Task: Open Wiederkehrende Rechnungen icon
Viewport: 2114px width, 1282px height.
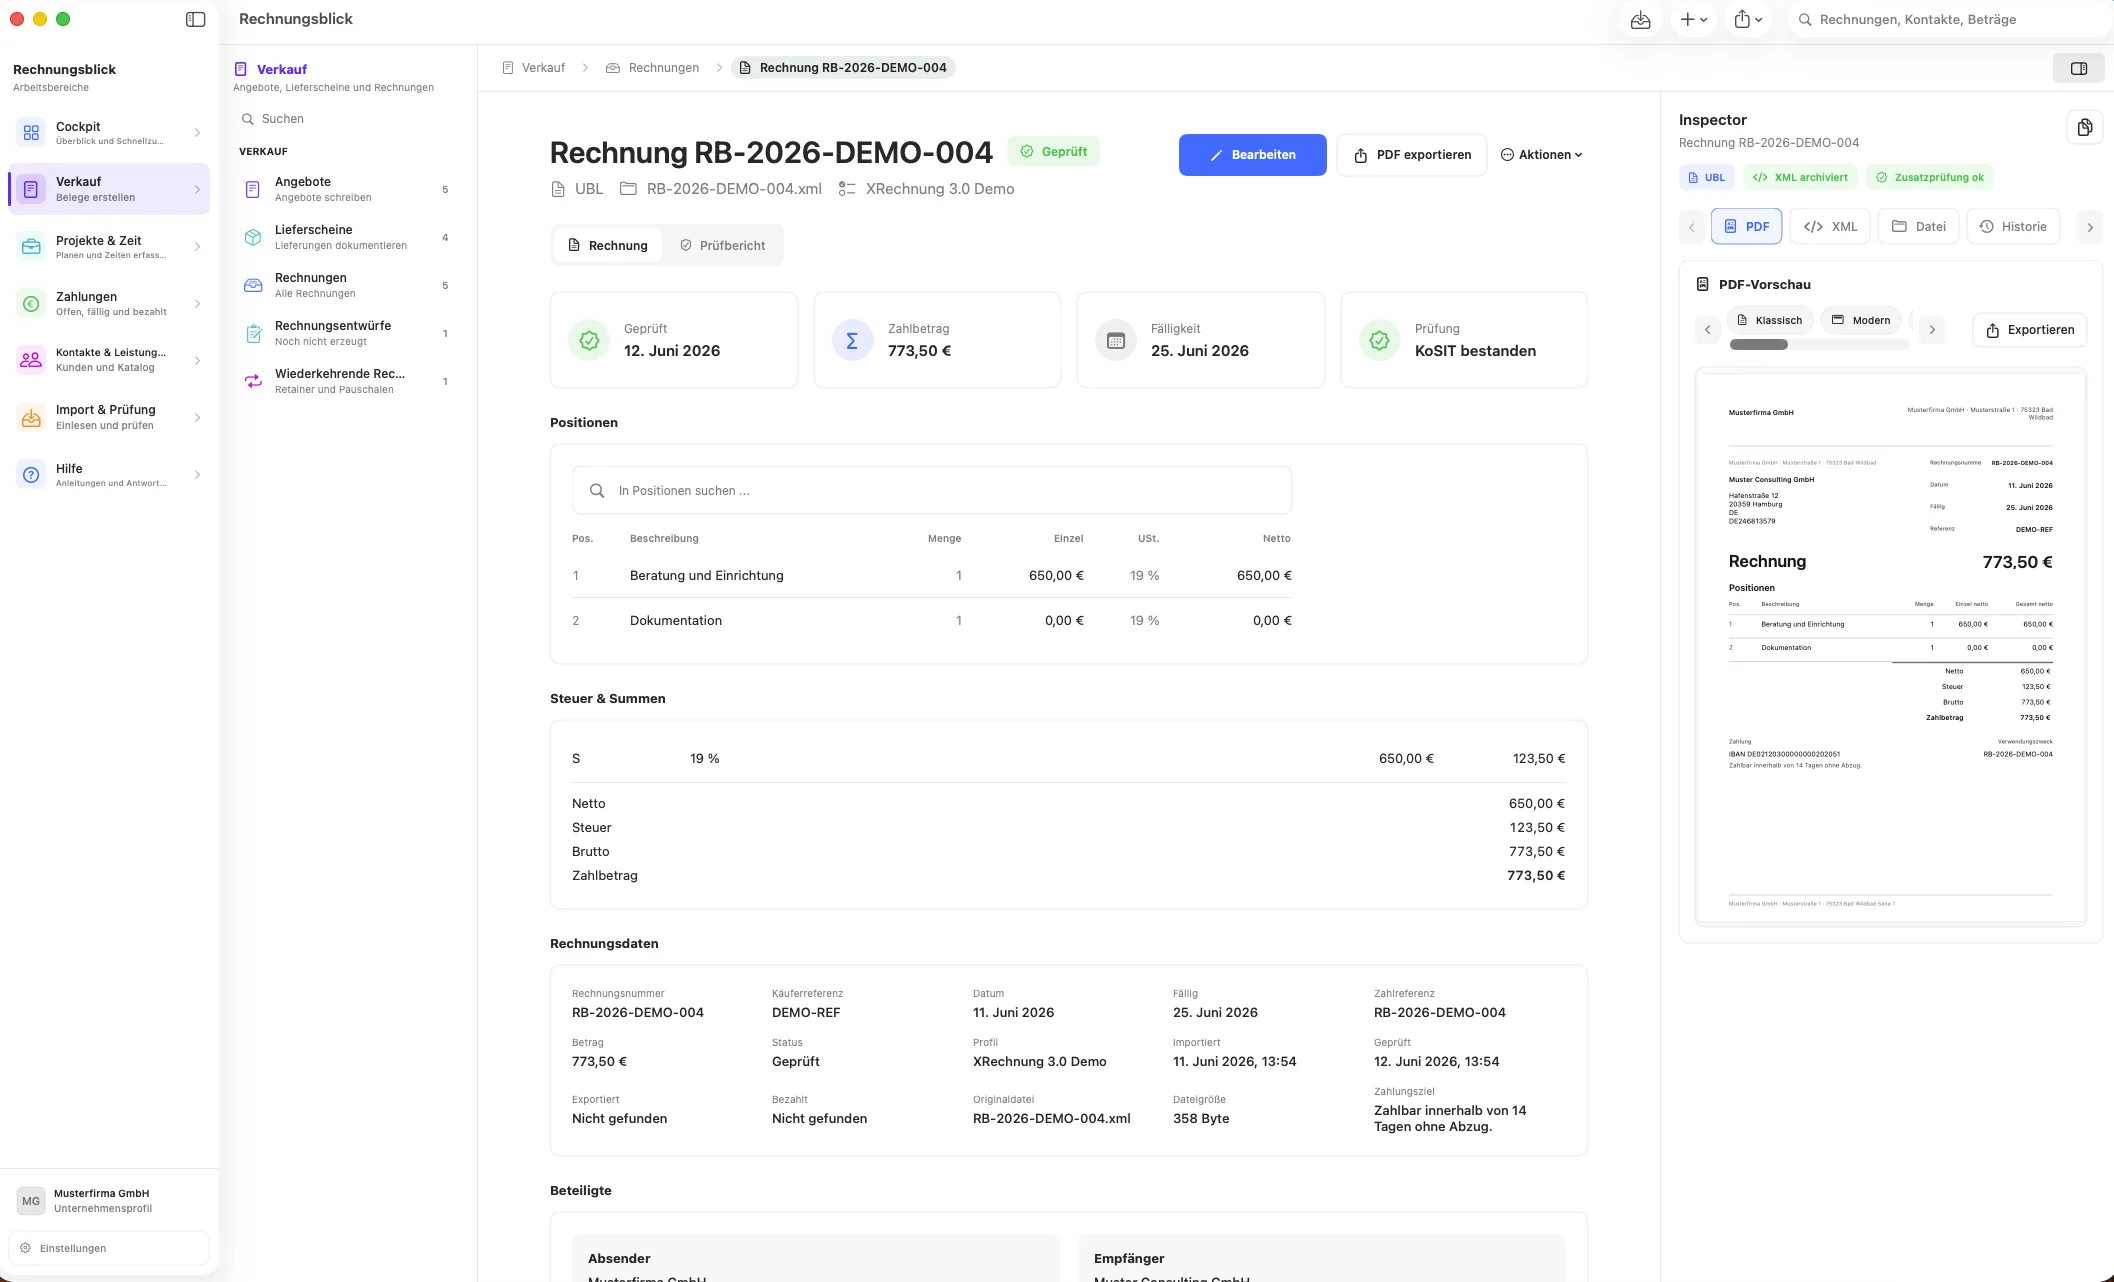Action: click(253, 381)
